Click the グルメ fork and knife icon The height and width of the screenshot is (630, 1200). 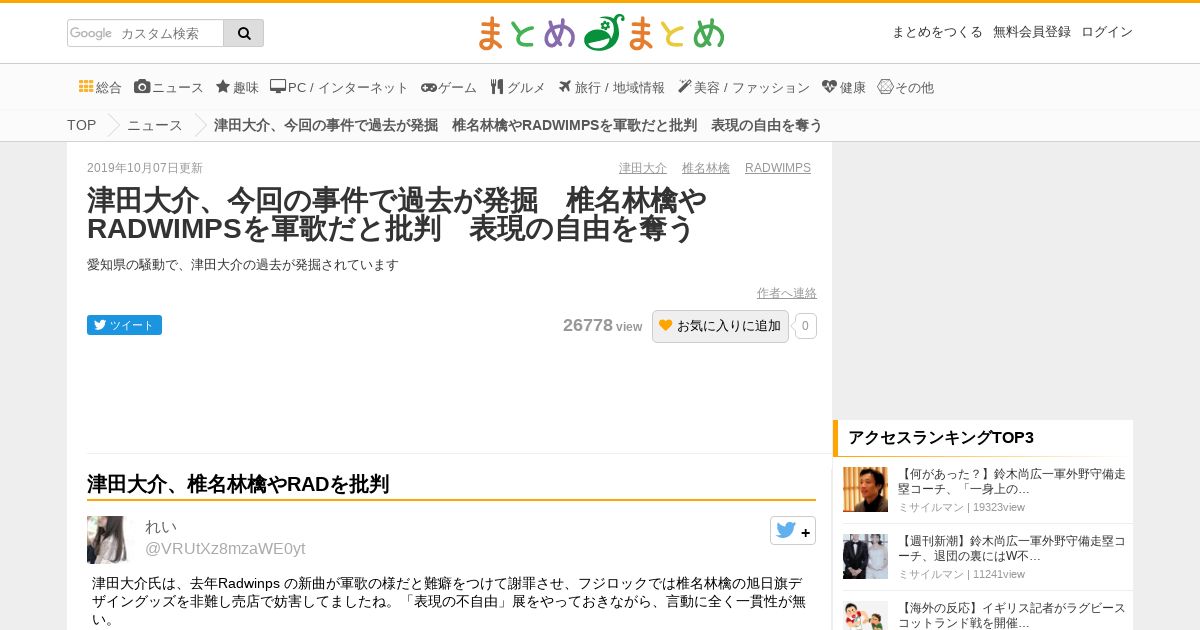[x=496, y=86]
